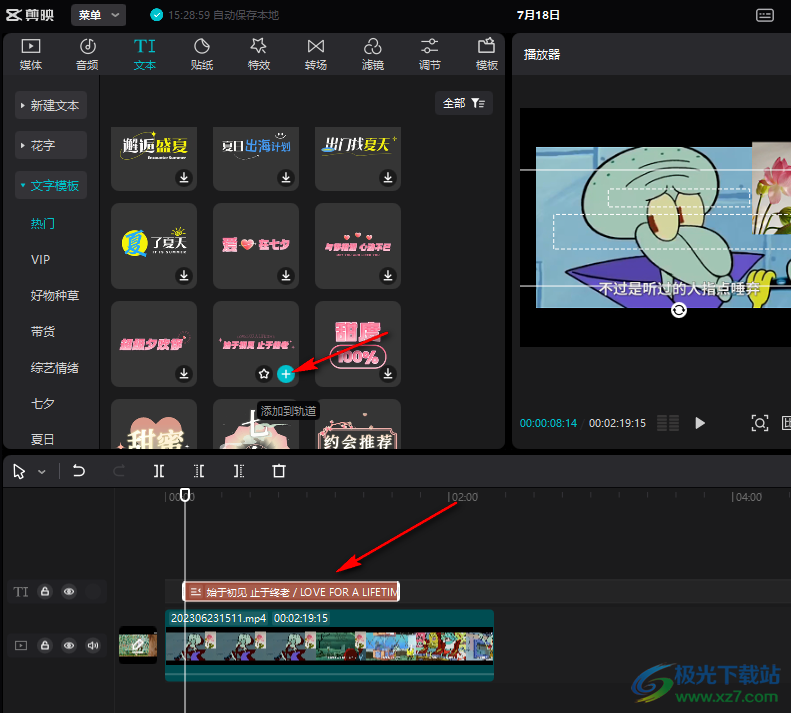Screen dimensions: 791x713
Task: Click the video track cover thumbnail edit icon
Action: 138,645
